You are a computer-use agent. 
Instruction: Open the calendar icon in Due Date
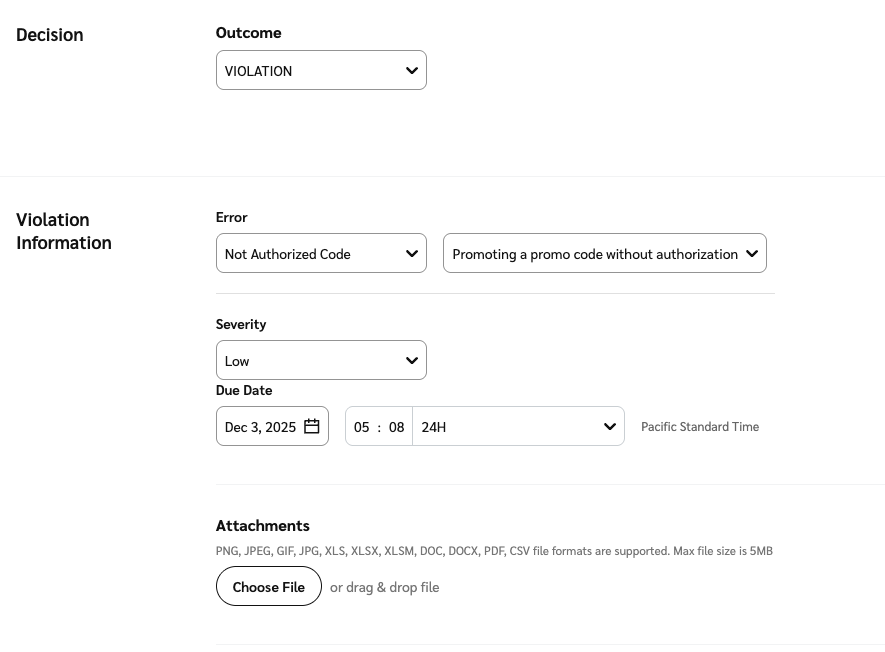coord(312,427)
